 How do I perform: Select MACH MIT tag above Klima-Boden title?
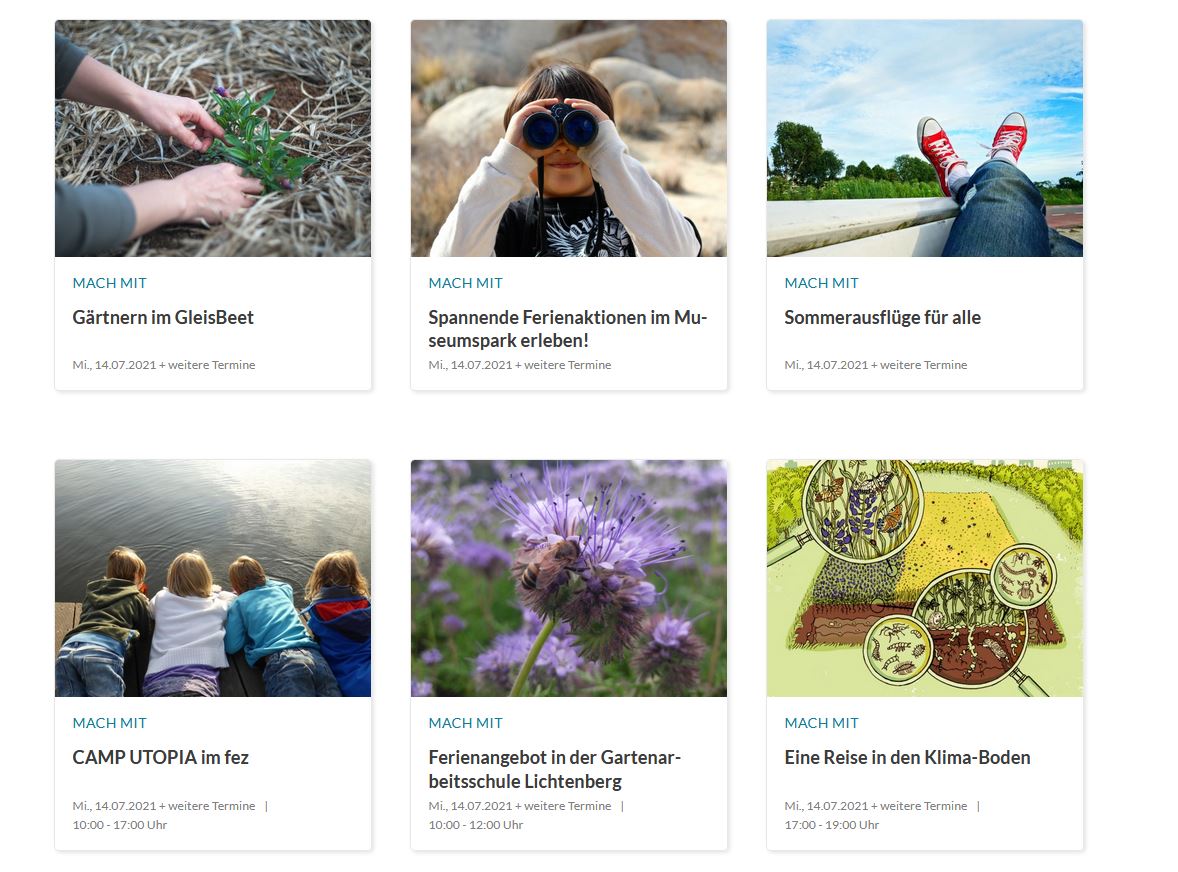822,723
